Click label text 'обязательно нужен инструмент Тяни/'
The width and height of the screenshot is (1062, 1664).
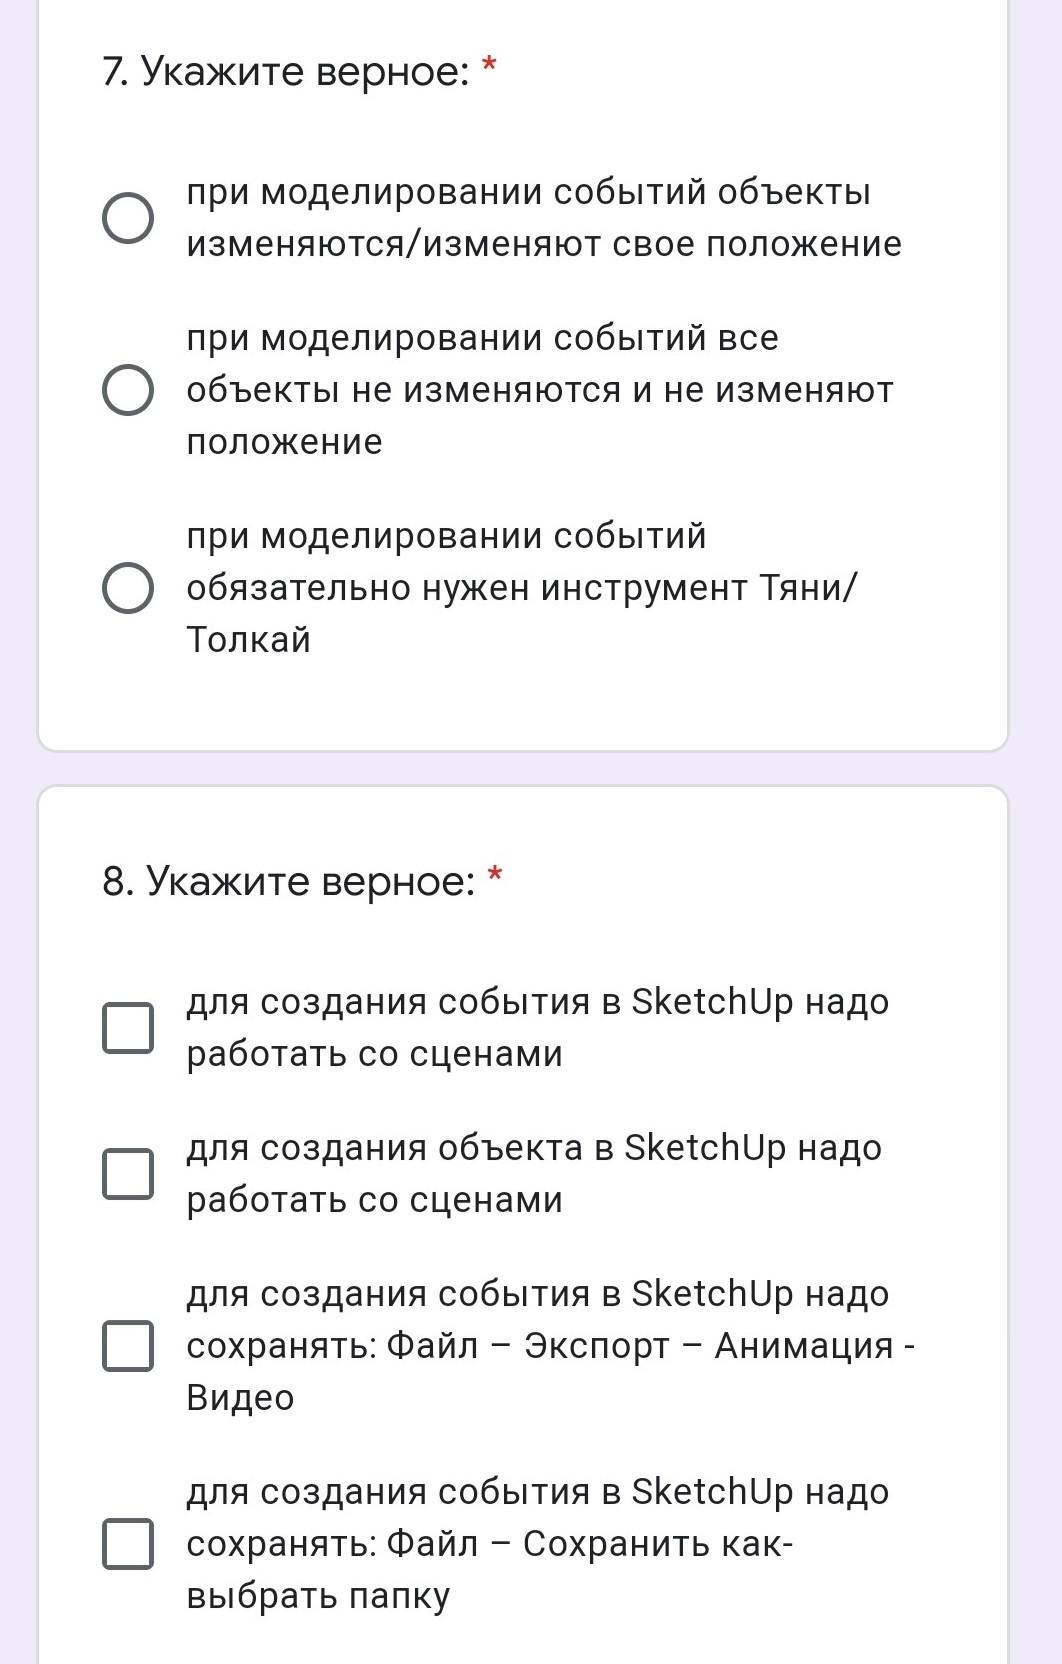pyautogui.click(x=522, y=588)
